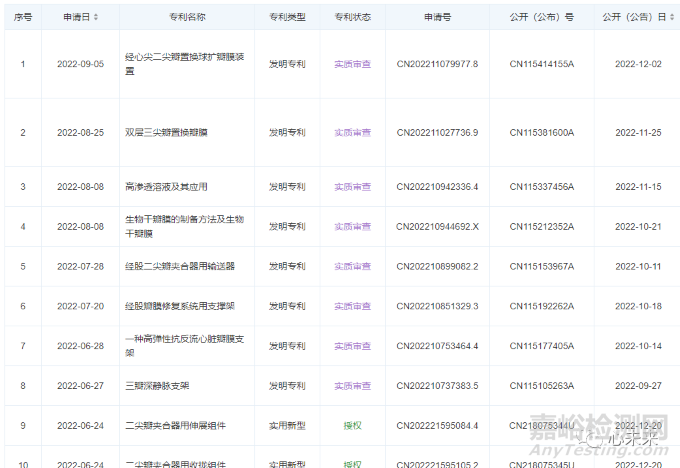Click the 公开（公布）号 column header
Viewport: 680px width, 468px height.
tap(542, 17)
